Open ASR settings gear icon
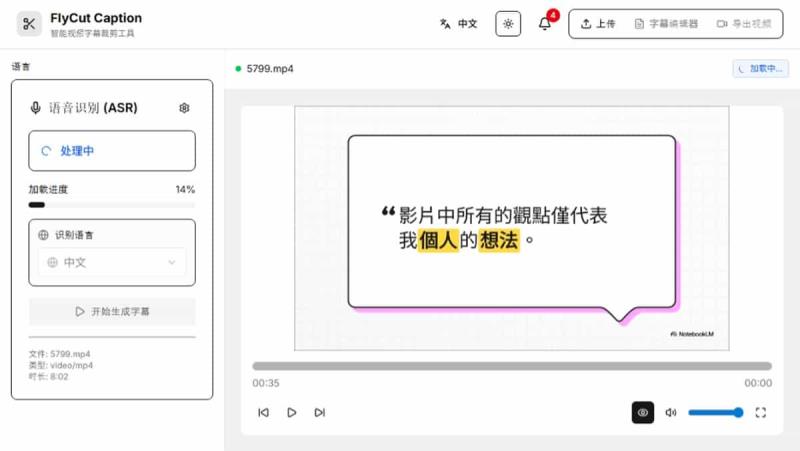This screenshot has height=451, width=800. pyautogui.click(x=184, y=108)
